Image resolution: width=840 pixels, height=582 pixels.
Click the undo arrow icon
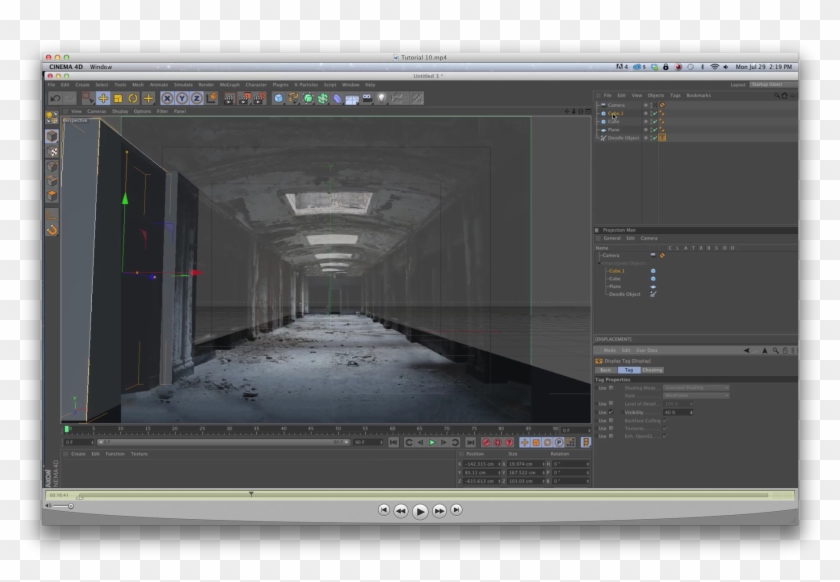[x=55, y=98]
